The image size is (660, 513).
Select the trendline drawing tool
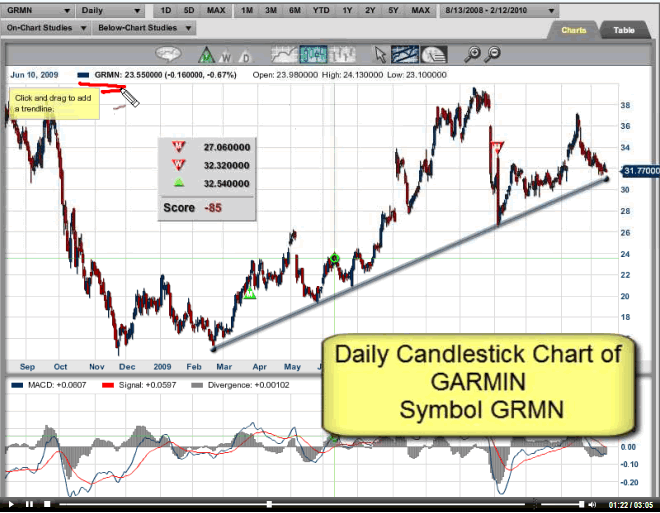pyautogui.click(x=405, y=54)
